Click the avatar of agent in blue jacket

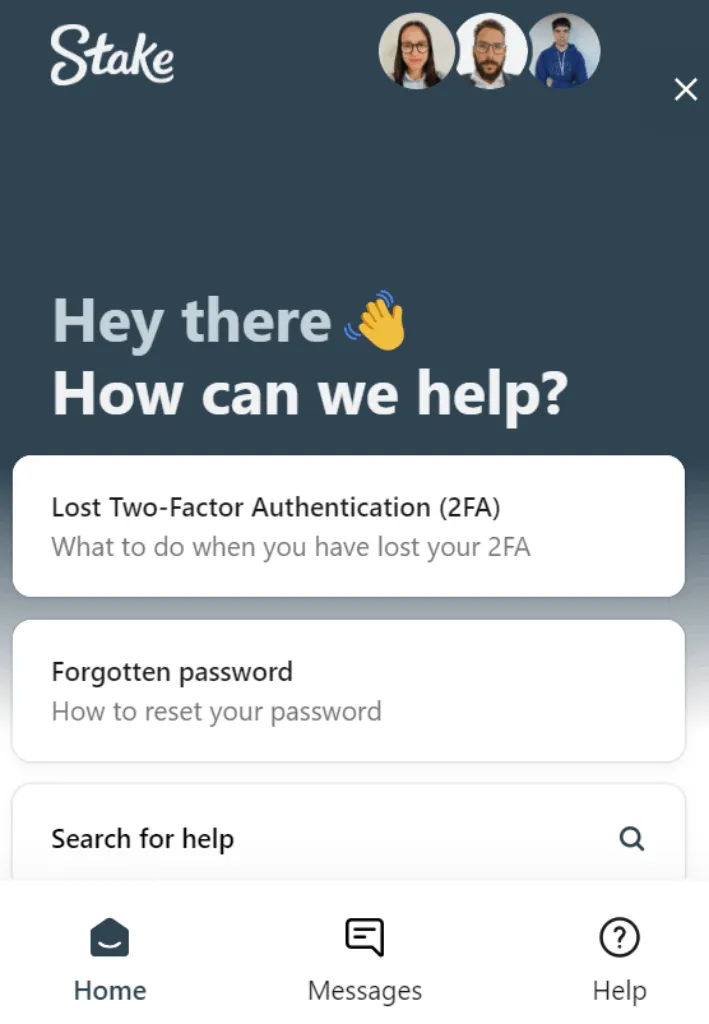(564, 51)
